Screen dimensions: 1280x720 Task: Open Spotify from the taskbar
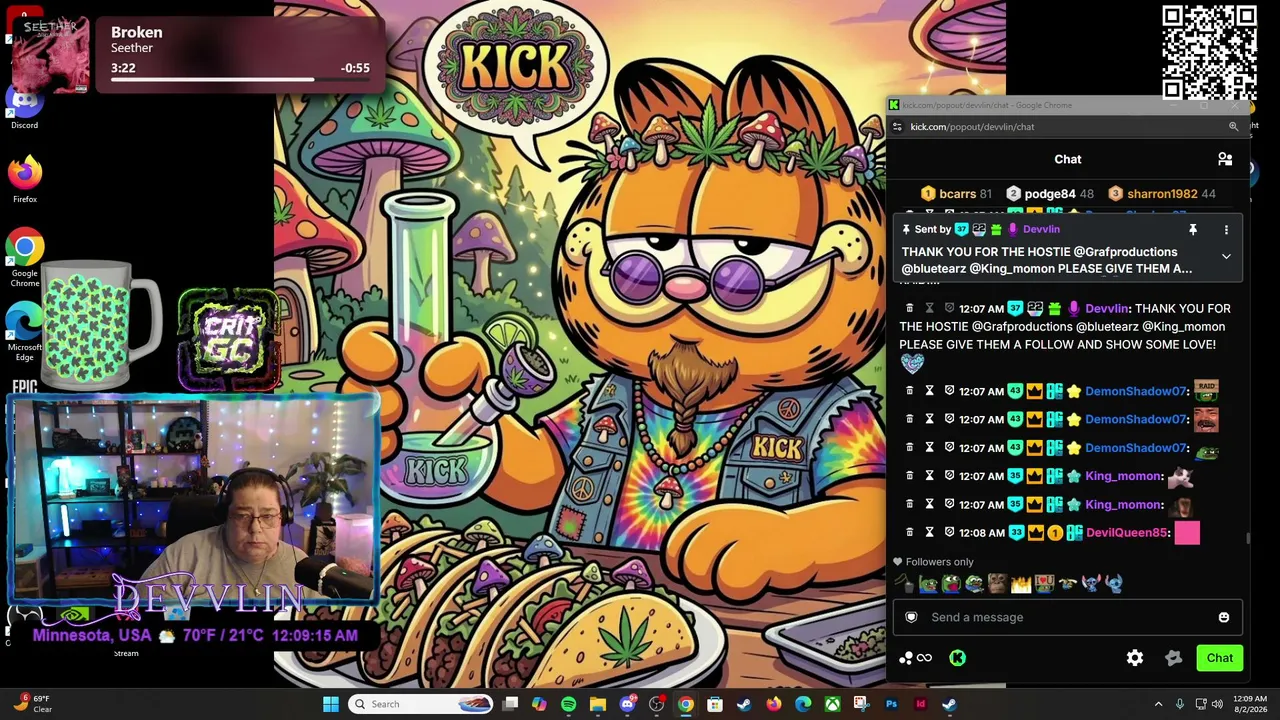click(x=568, y=704)
